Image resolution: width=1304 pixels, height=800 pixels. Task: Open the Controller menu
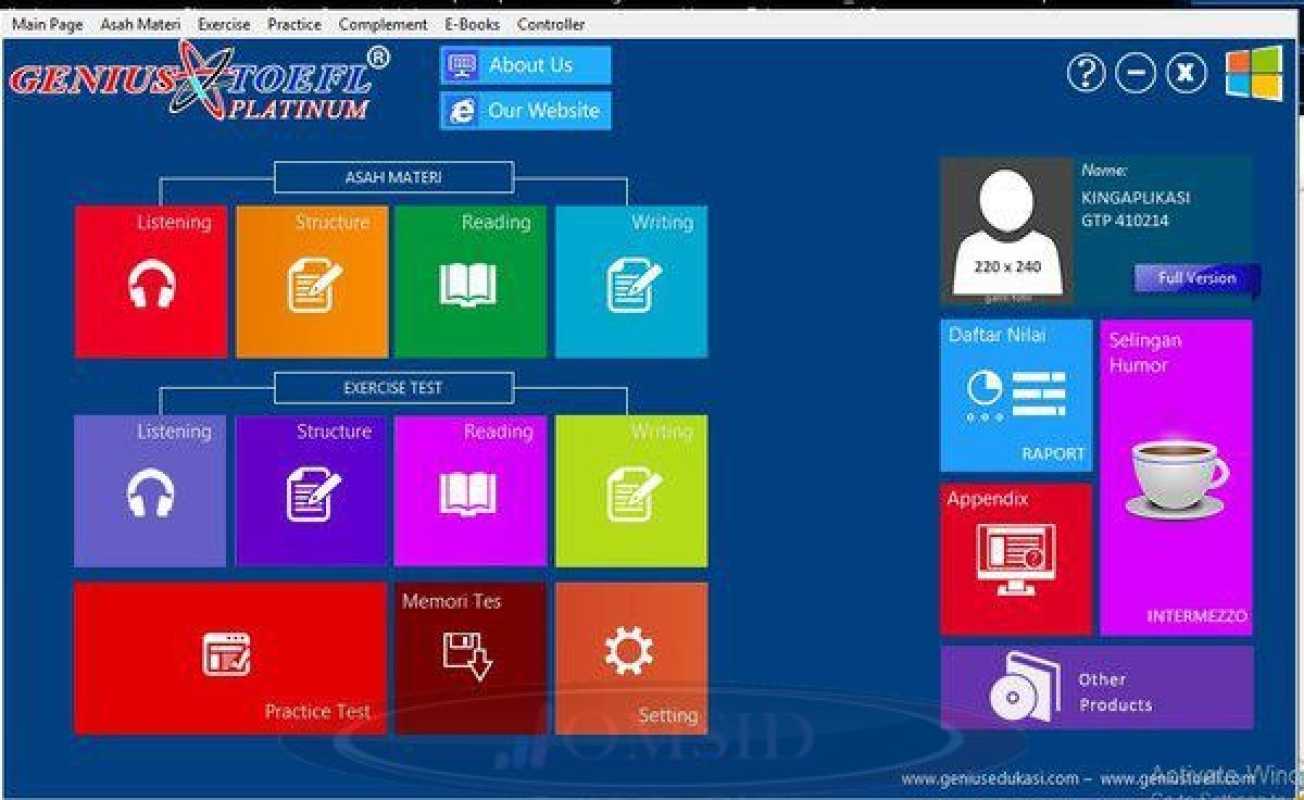click(551, 24)
